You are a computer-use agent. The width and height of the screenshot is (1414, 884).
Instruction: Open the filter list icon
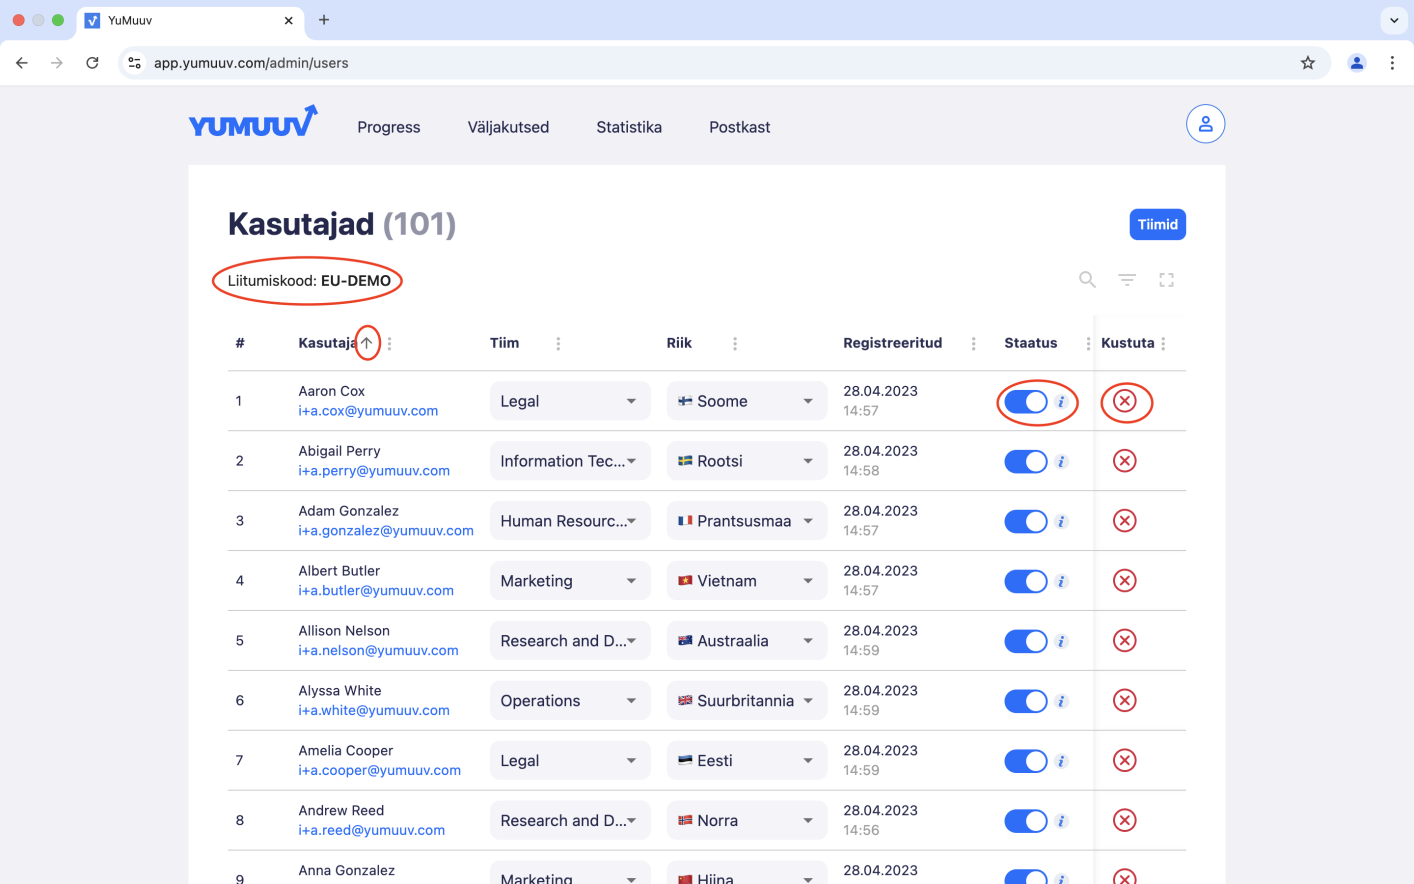[1127, 280]
